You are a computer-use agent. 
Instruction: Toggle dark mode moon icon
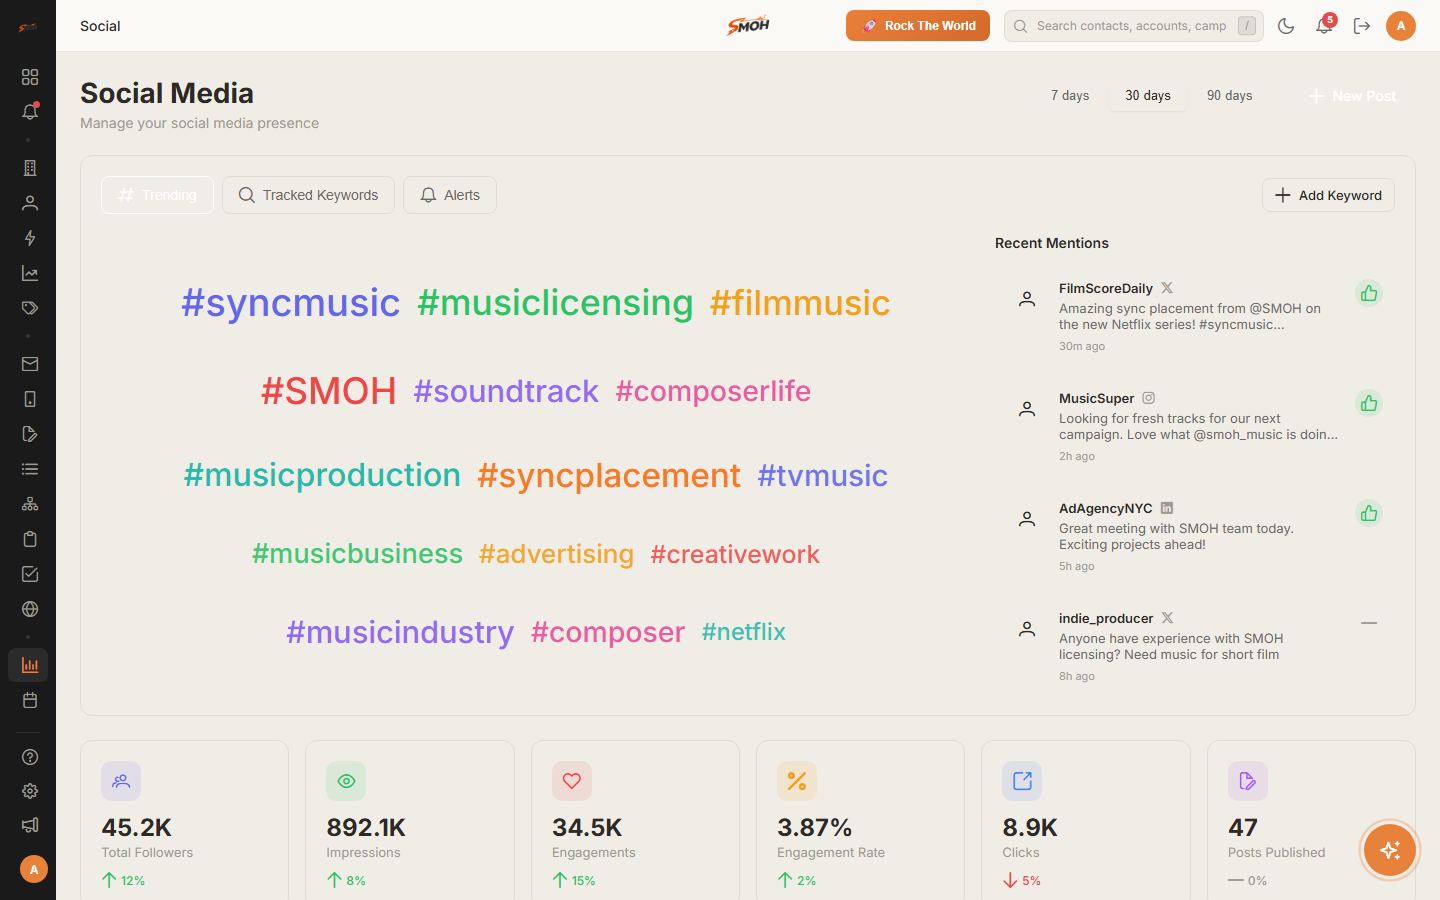point(1286,26)
